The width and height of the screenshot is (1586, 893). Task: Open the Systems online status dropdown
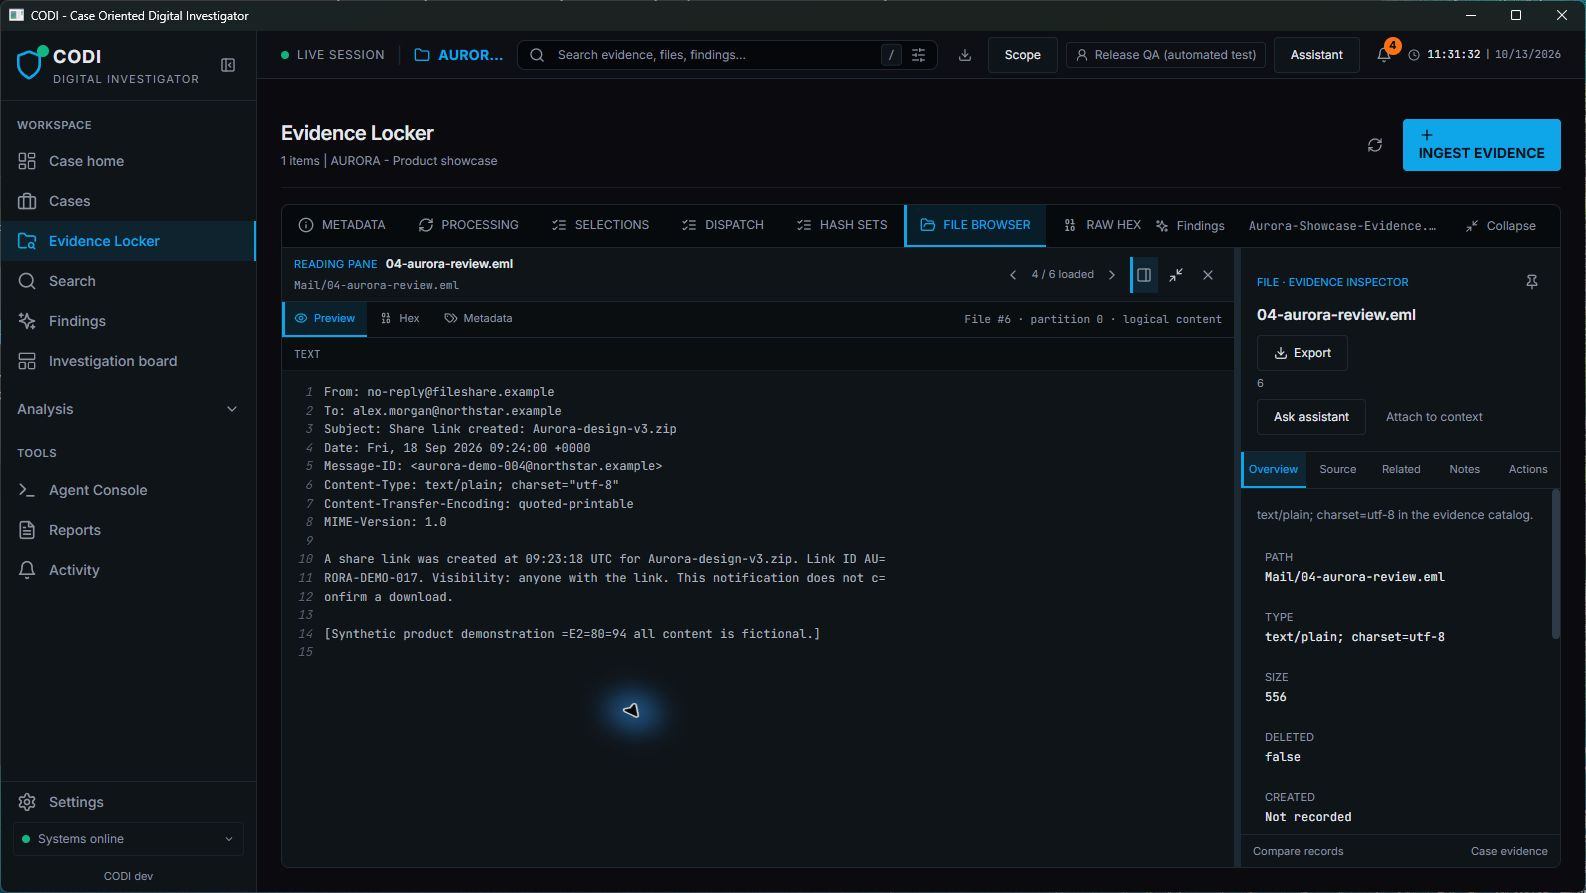128,839
